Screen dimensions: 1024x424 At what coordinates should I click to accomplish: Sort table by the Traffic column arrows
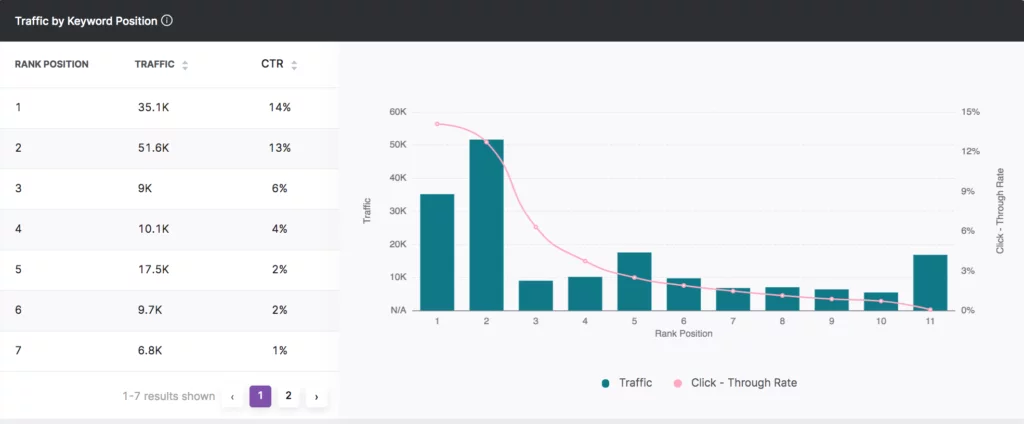pos(185,65)
